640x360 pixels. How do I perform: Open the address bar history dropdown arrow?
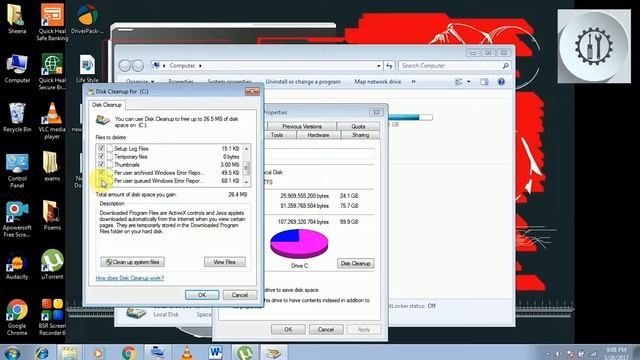coord(379,66)
